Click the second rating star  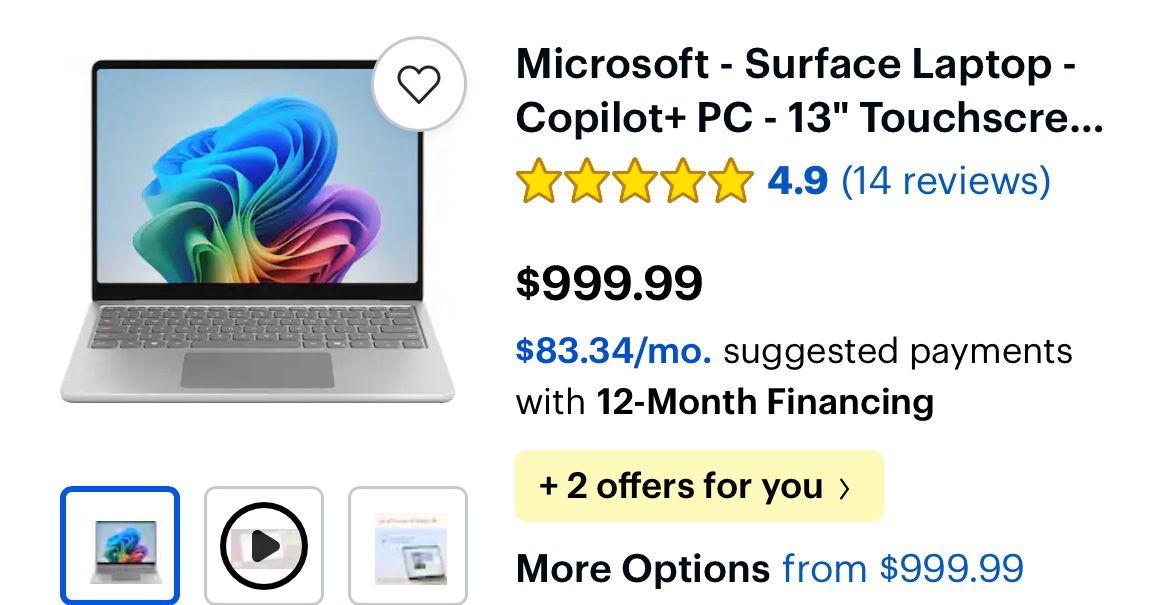click(586, 182)
